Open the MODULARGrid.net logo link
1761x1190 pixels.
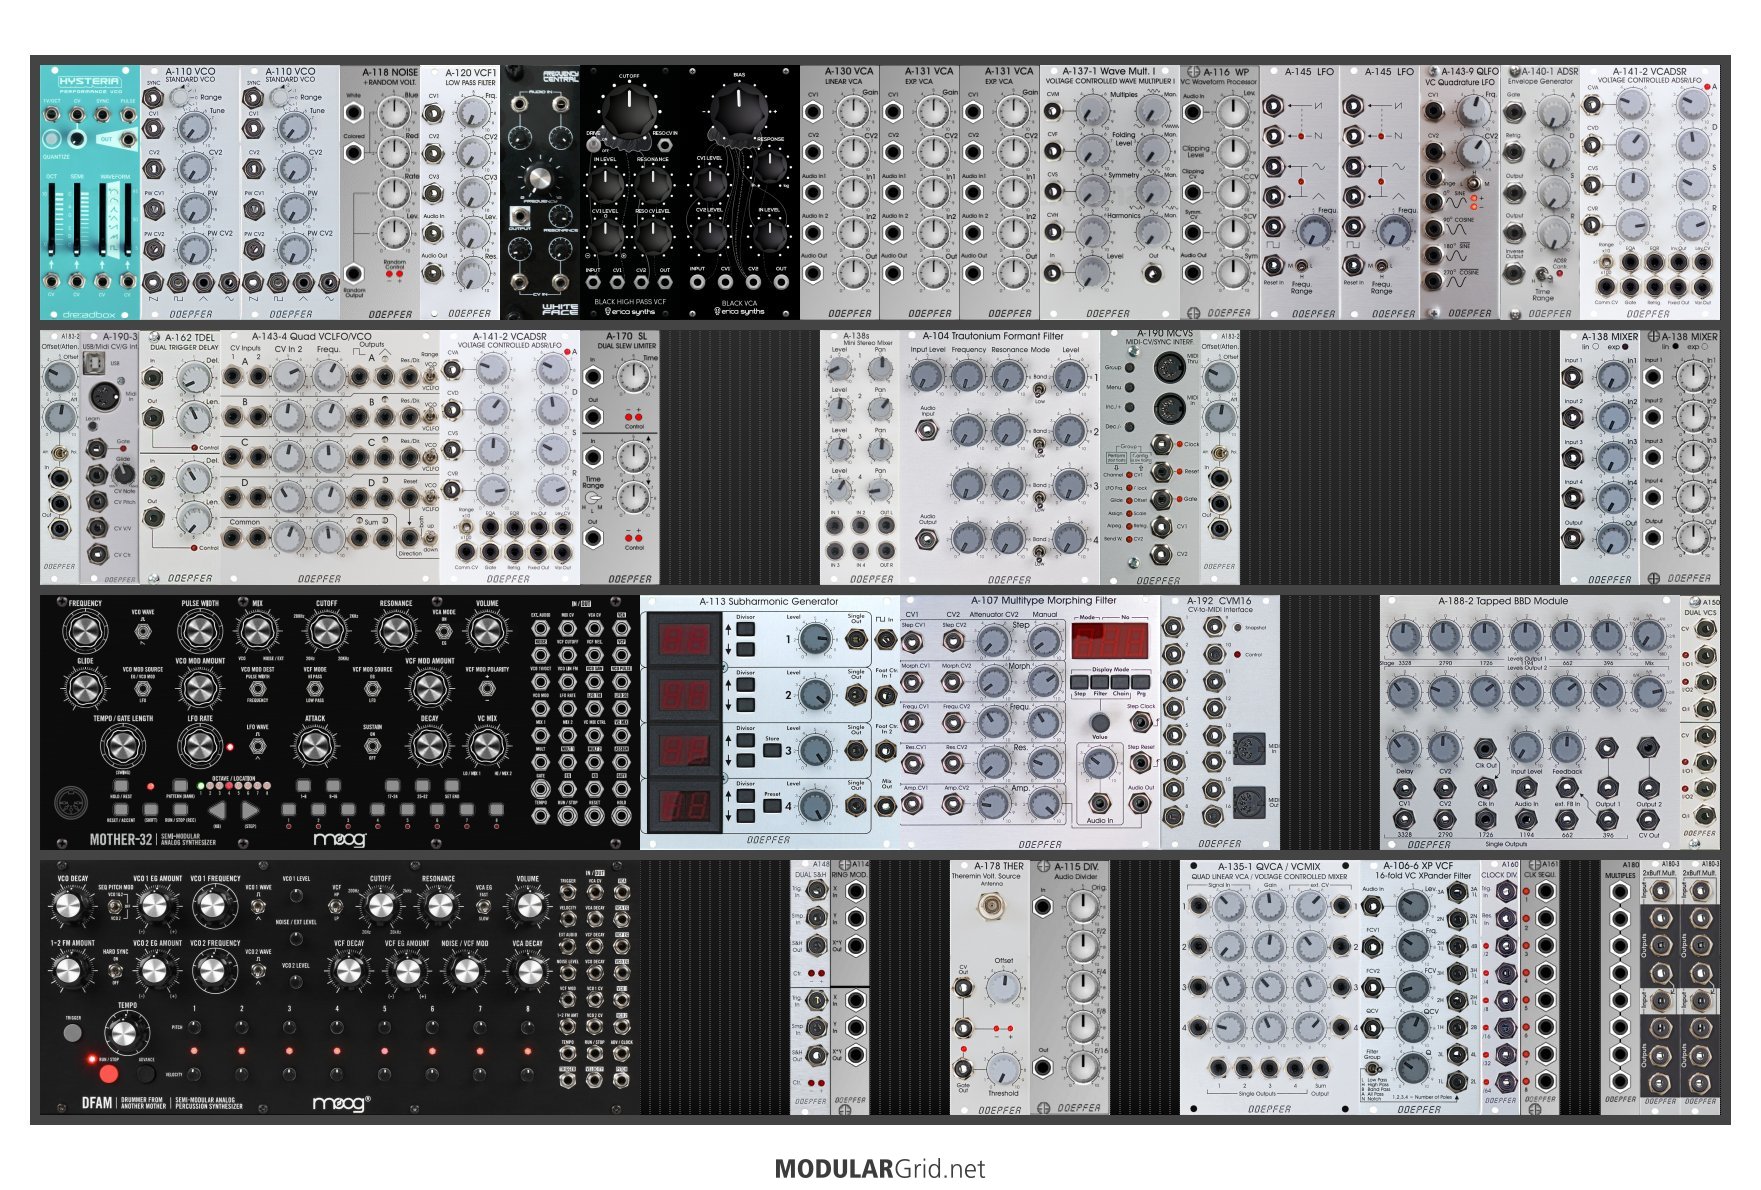point(880,1169)
